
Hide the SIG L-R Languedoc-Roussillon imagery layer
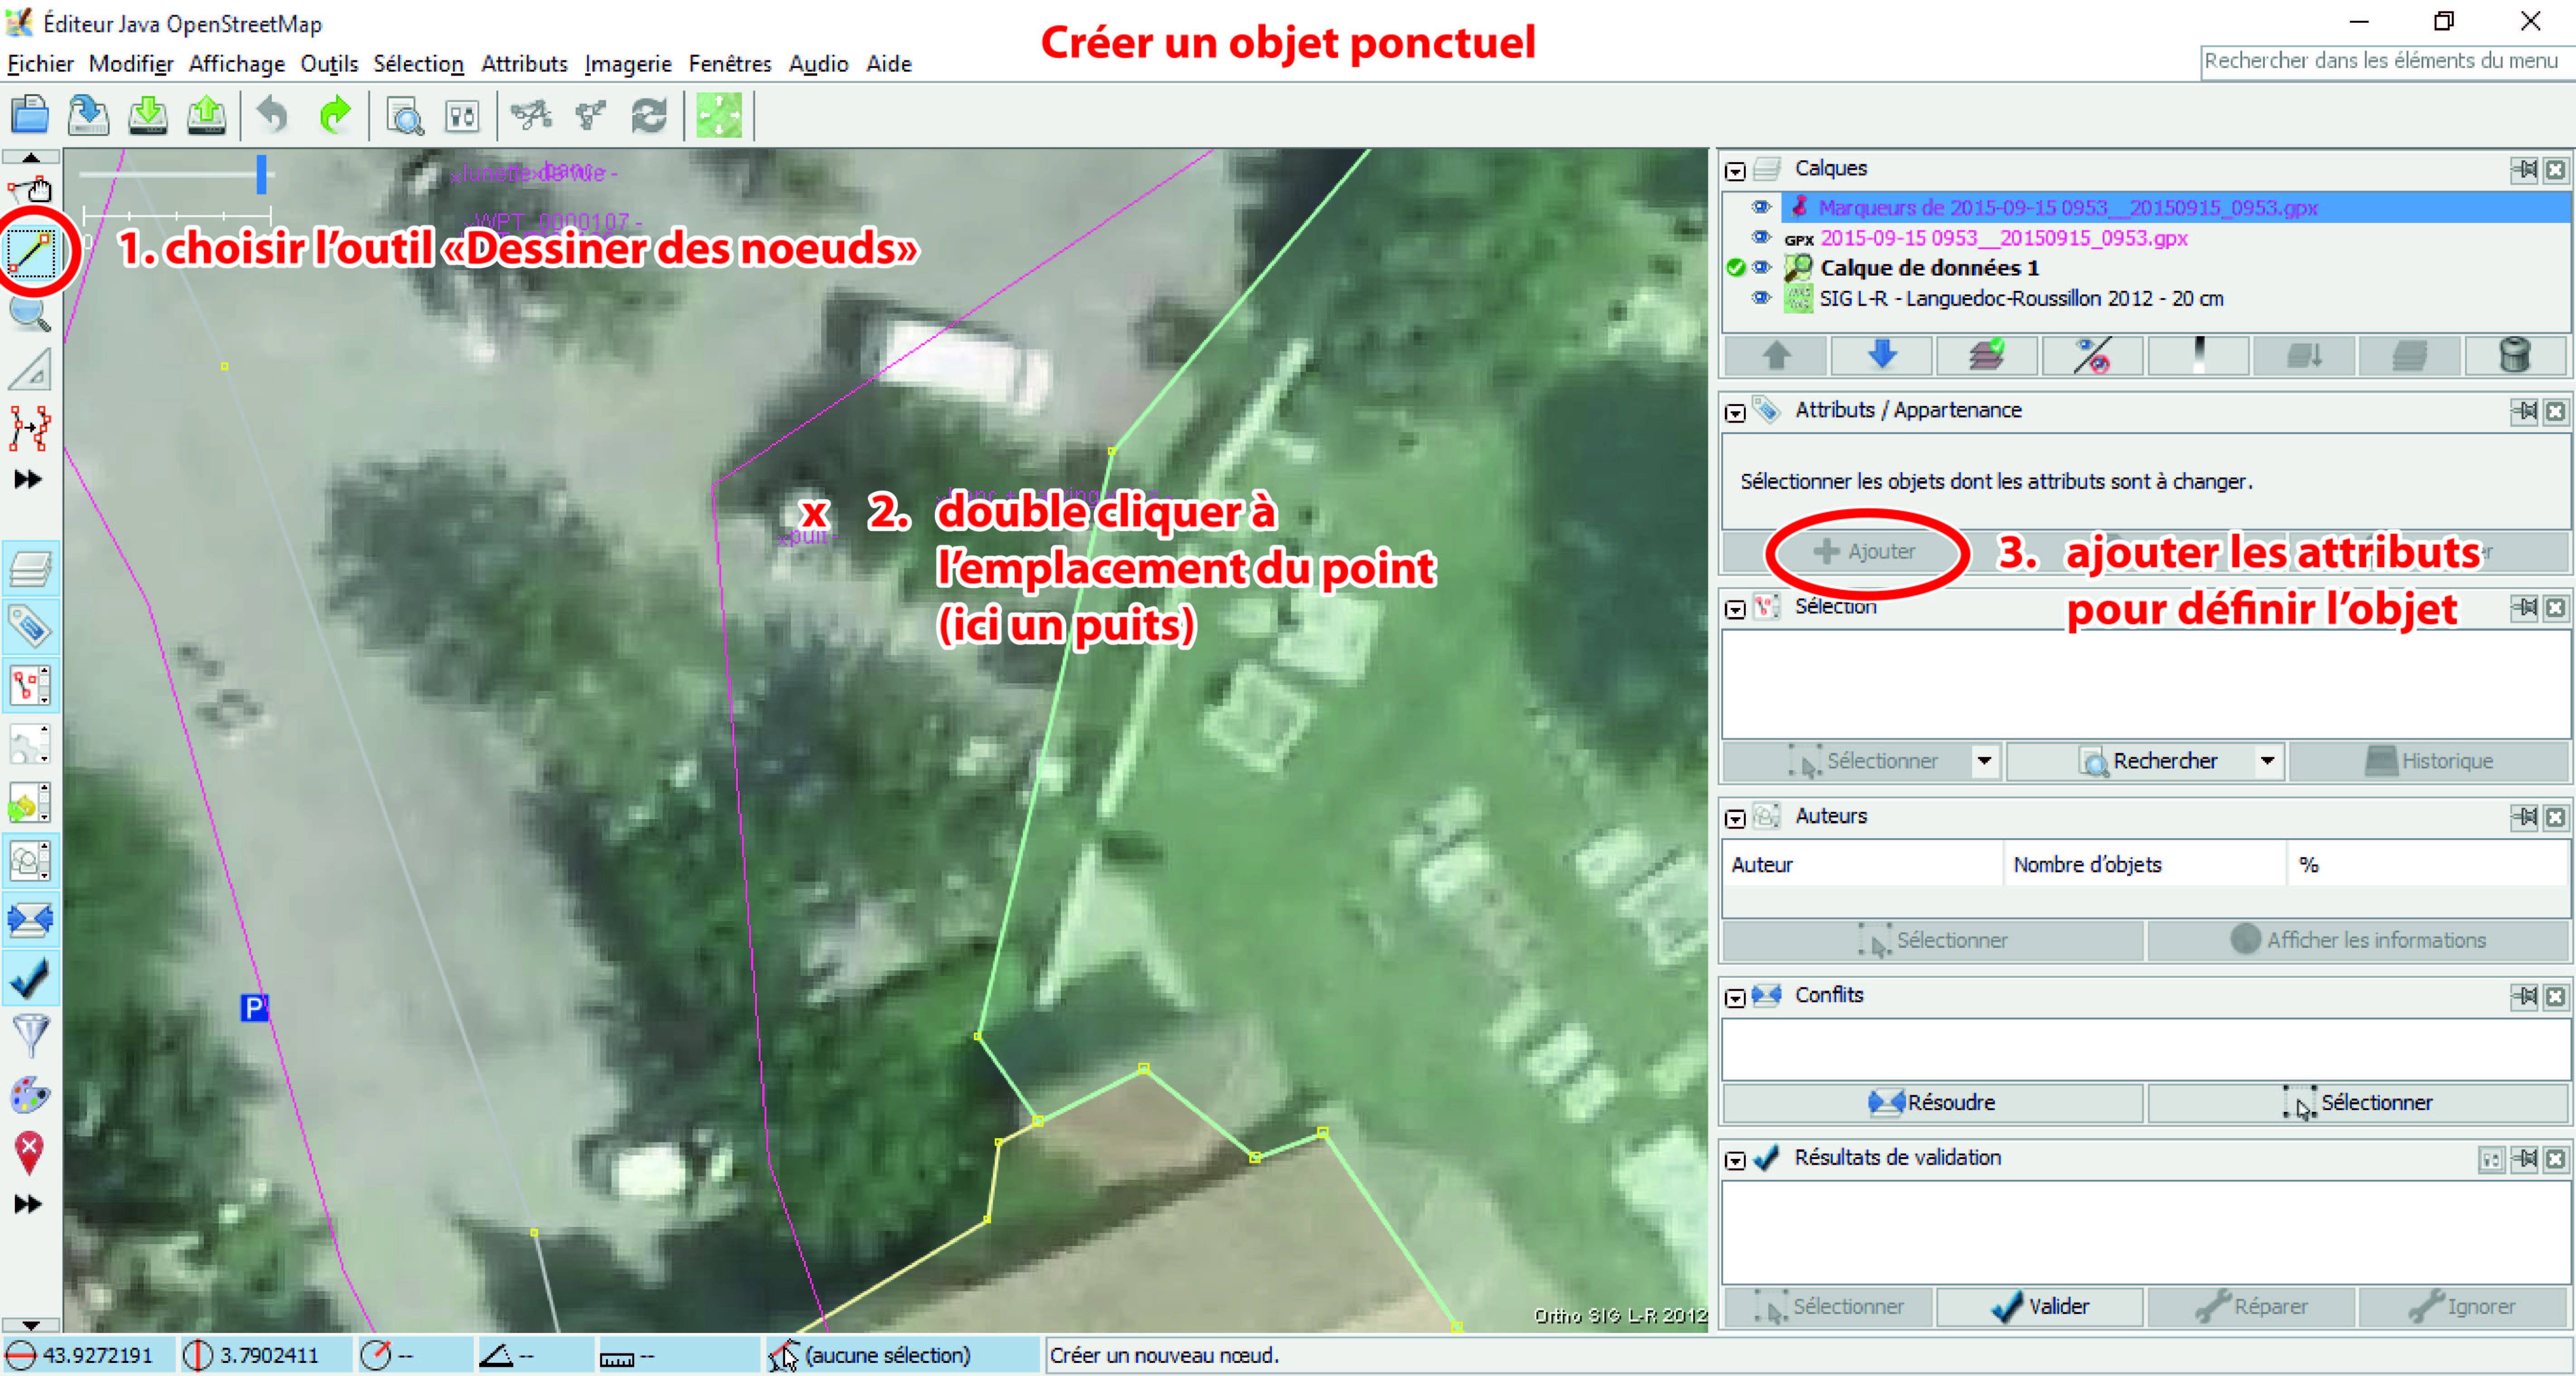pos(1761,298)
